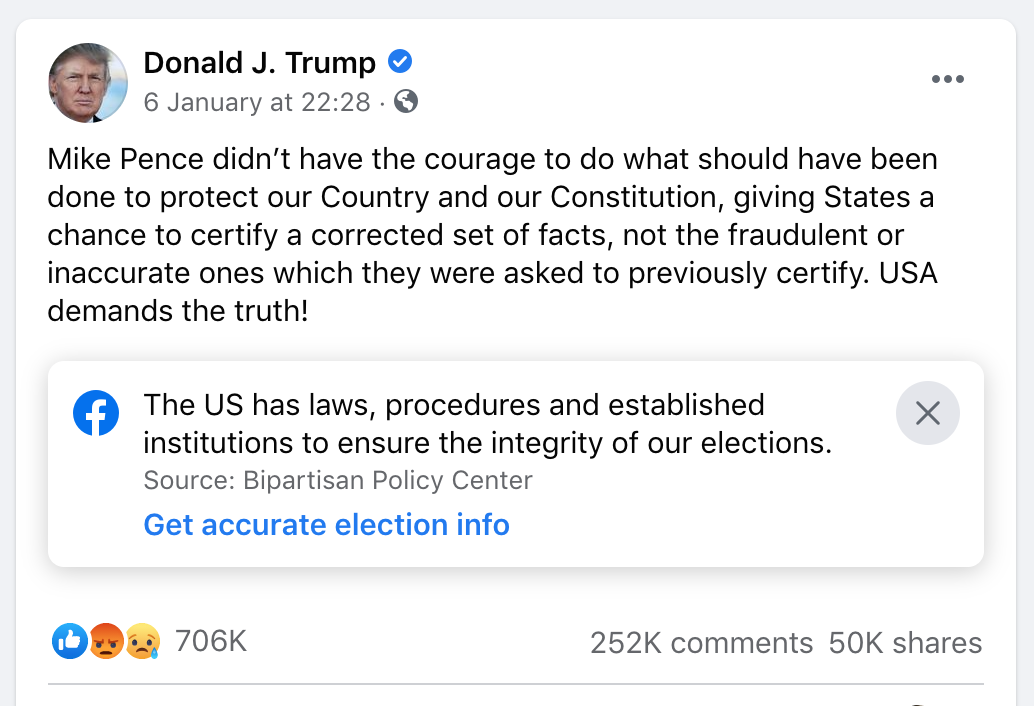This screenshot has height=706, width=1034.
Task: View the 50K shares
Action: (x=905, y=643)
